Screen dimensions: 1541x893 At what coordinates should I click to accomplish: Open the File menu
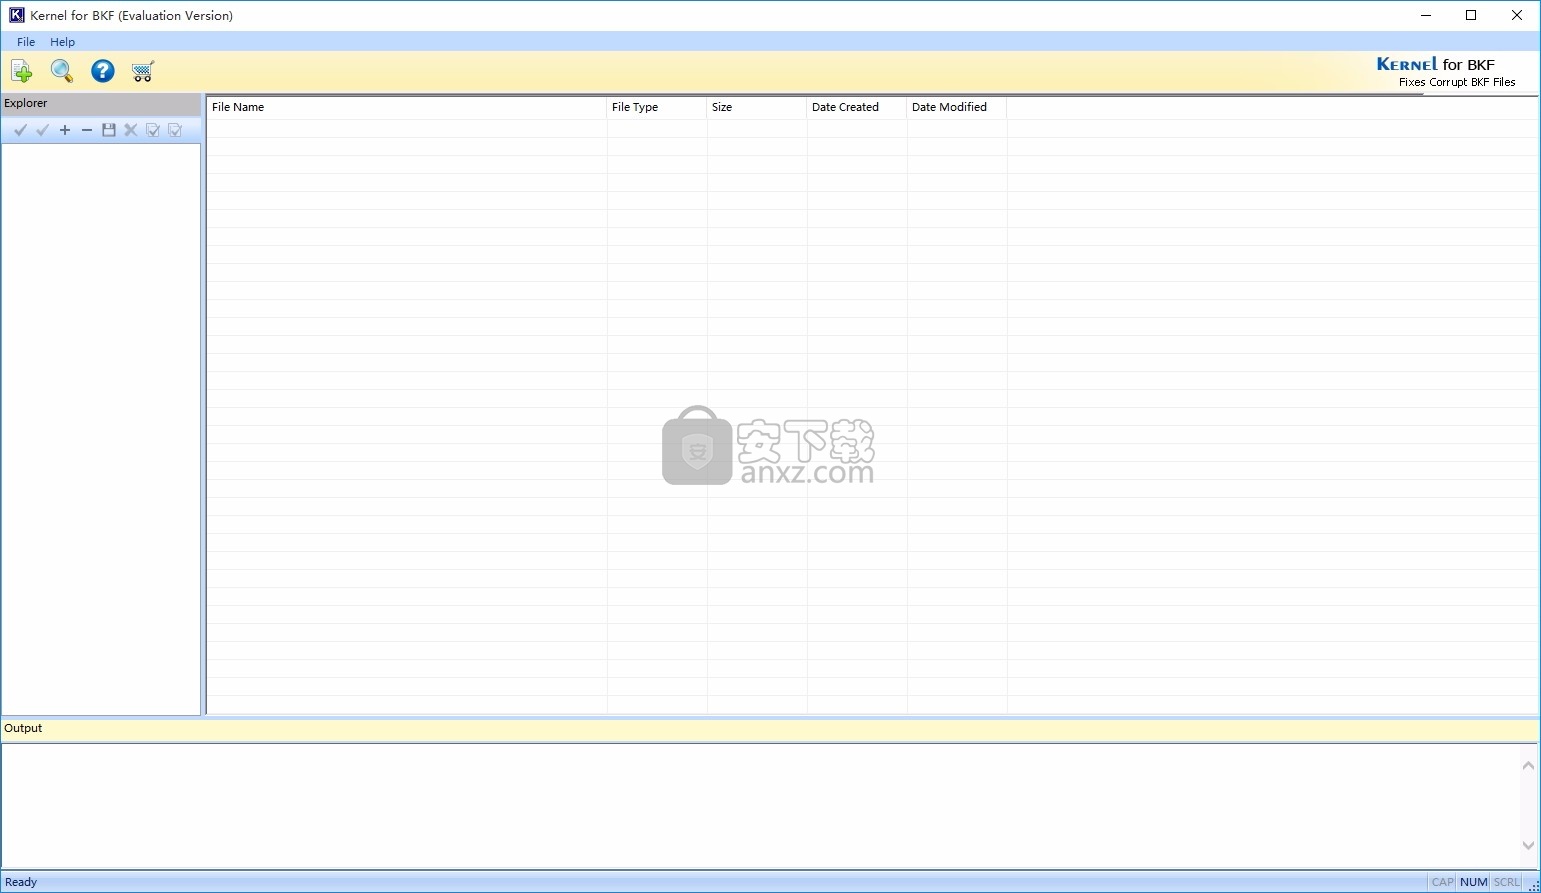[x=26, y=42]
